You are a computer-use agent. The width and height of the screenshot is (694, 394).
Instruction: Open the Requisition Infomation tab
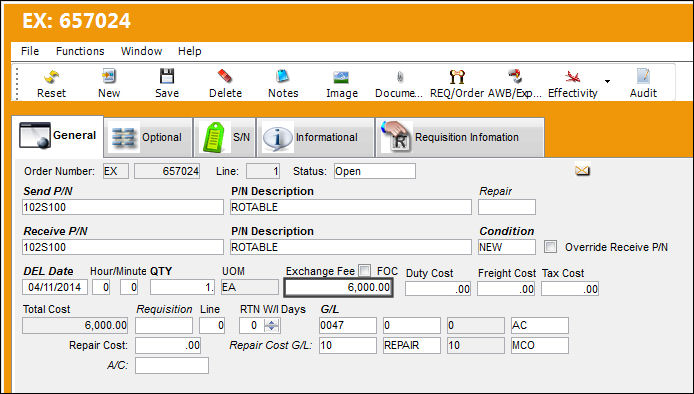point(460,137)
